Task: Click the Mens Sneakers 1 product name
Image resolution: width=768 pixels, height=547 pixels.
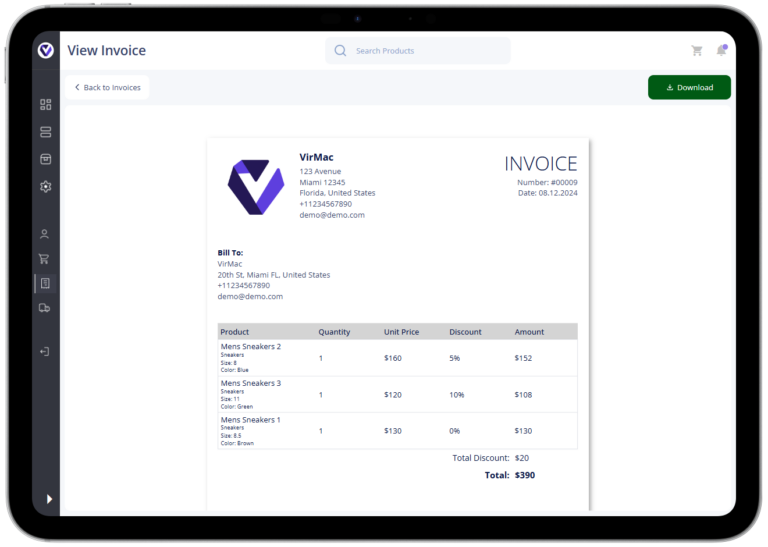Action: tap(250, 420)
